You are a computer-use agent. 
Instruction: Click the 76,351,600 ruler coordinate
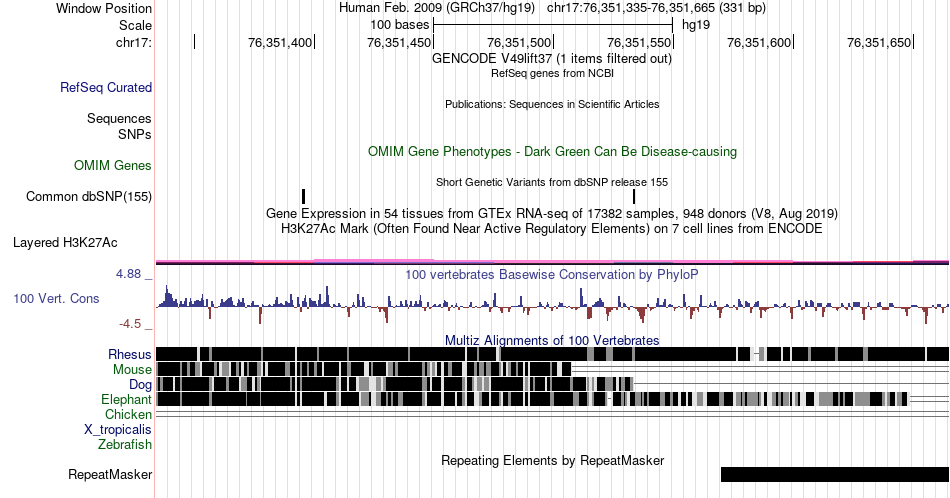(759, 42)
